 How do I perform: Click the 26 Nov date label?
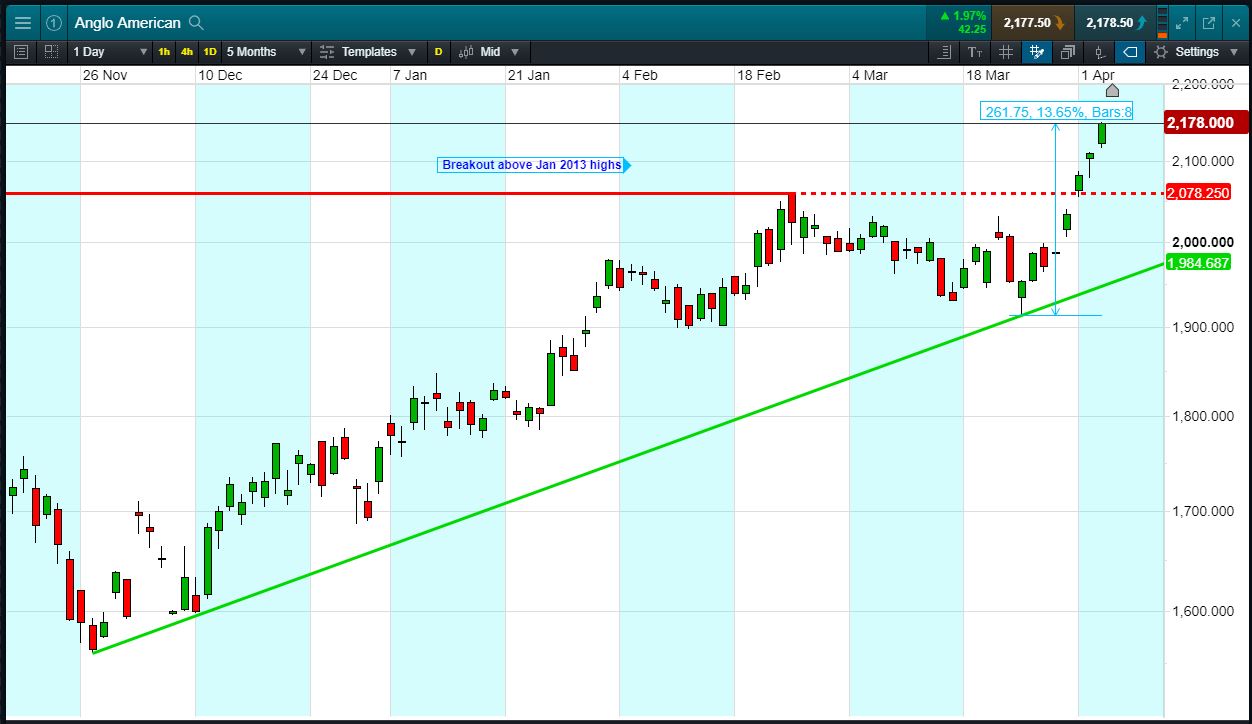click(x=105, y=76)
